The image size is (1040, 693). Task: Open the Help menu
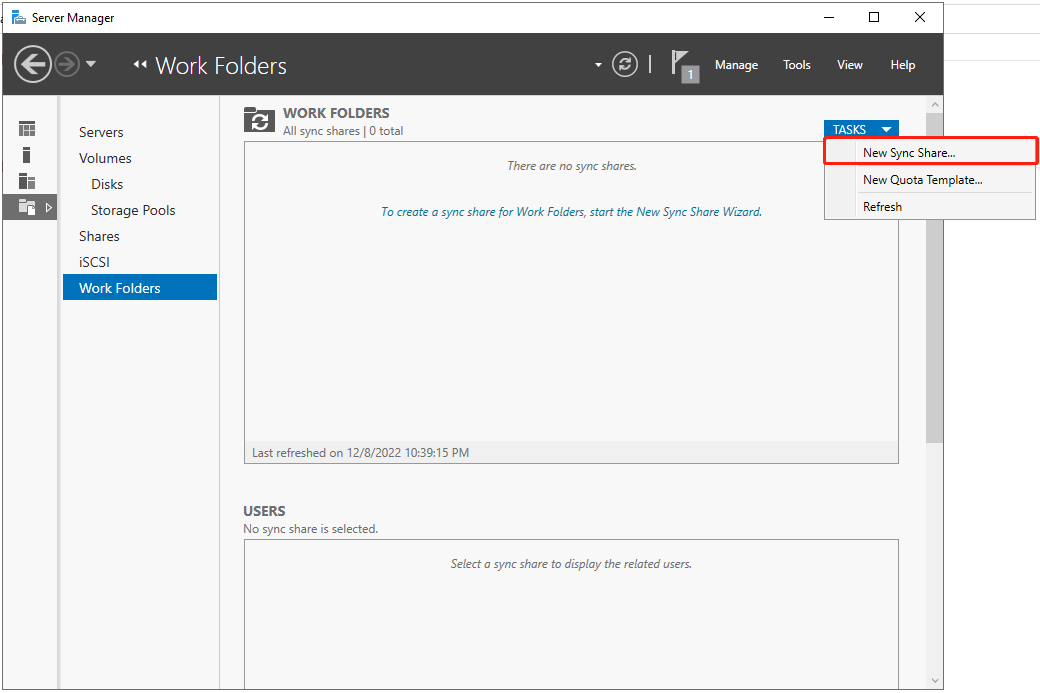(x=903, y=65)
